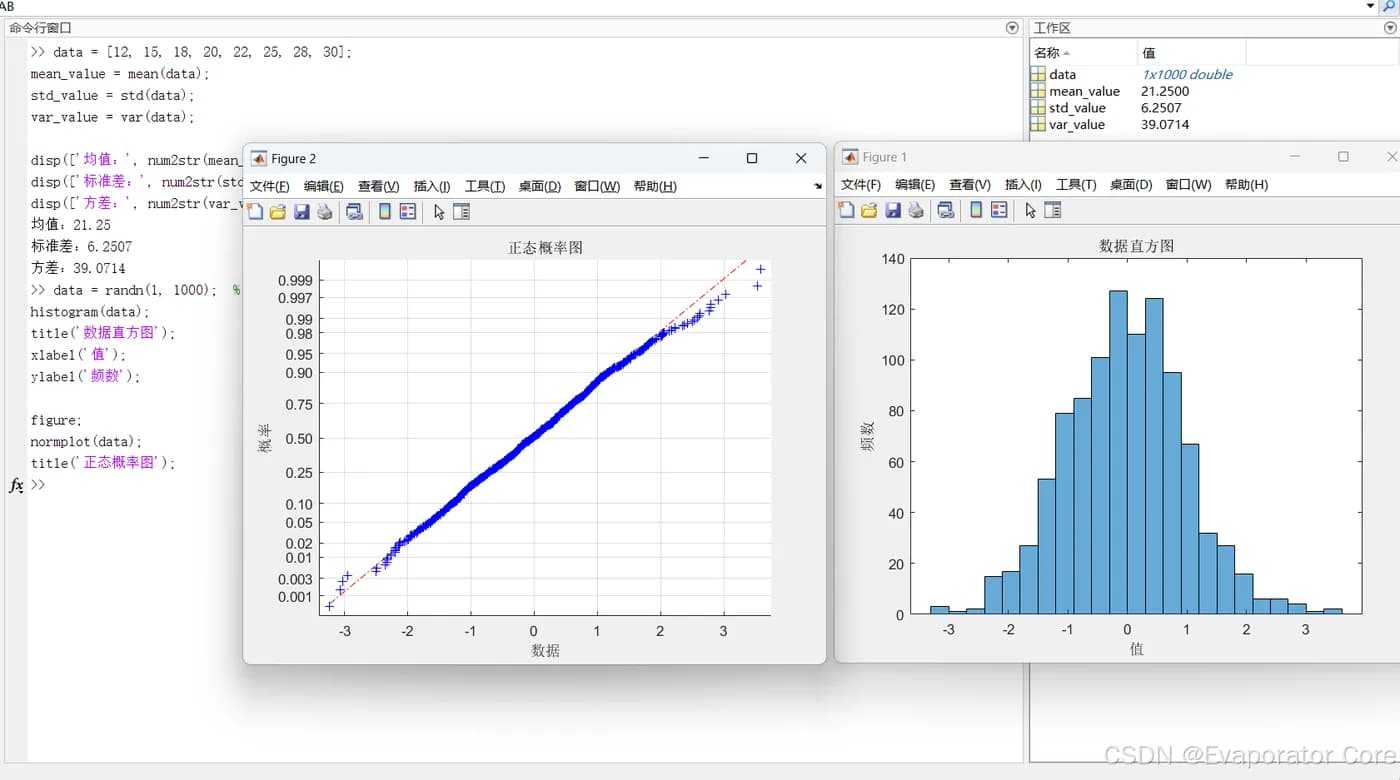Image resolution: width=1400 pixels, height=780 pixels.
Task: Click Open File icon in Figure 1 toolbar
Action: (869, 210)
